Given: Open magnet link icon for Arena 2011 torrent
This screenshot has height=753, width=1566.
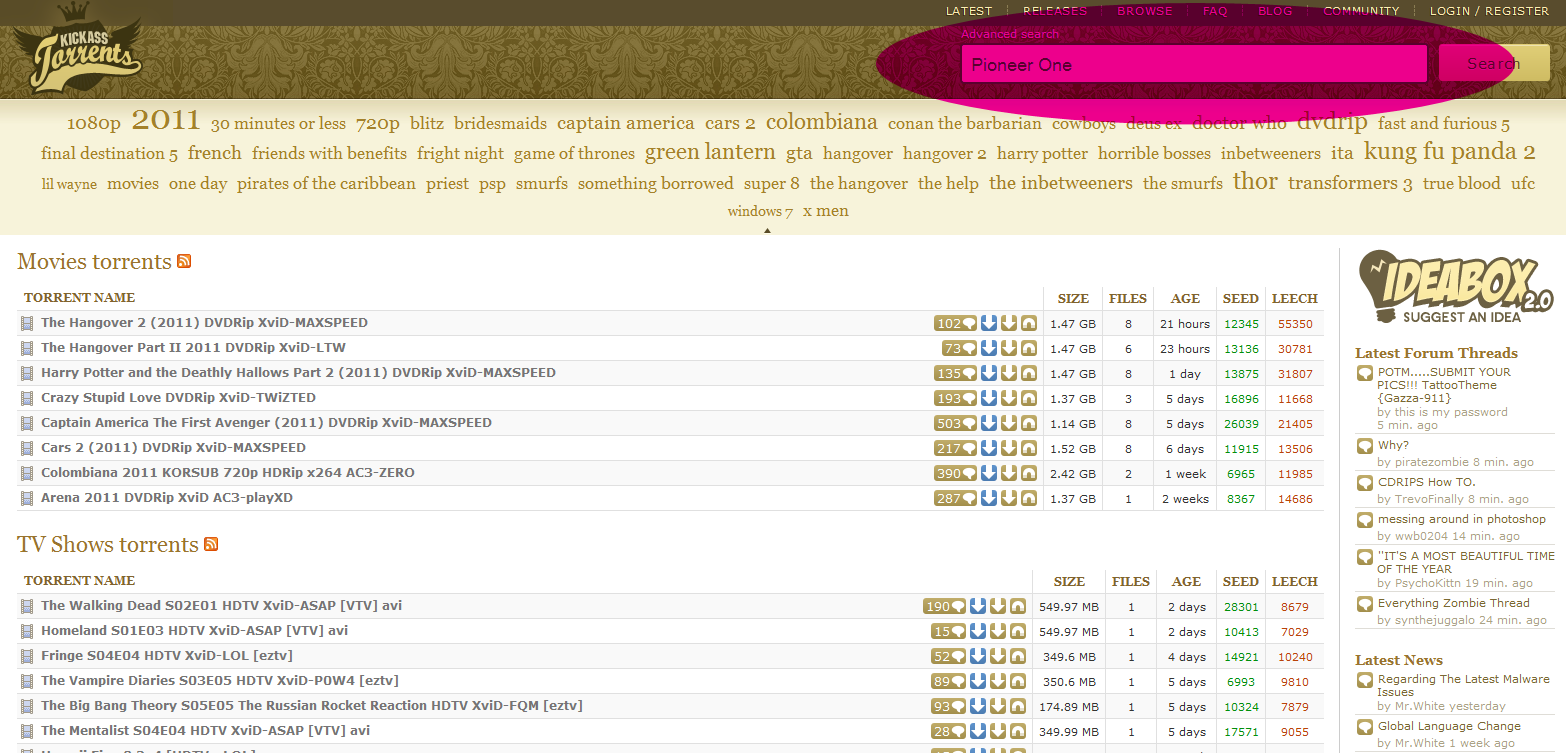Looking at the screenshot, I should [1028, 498].
